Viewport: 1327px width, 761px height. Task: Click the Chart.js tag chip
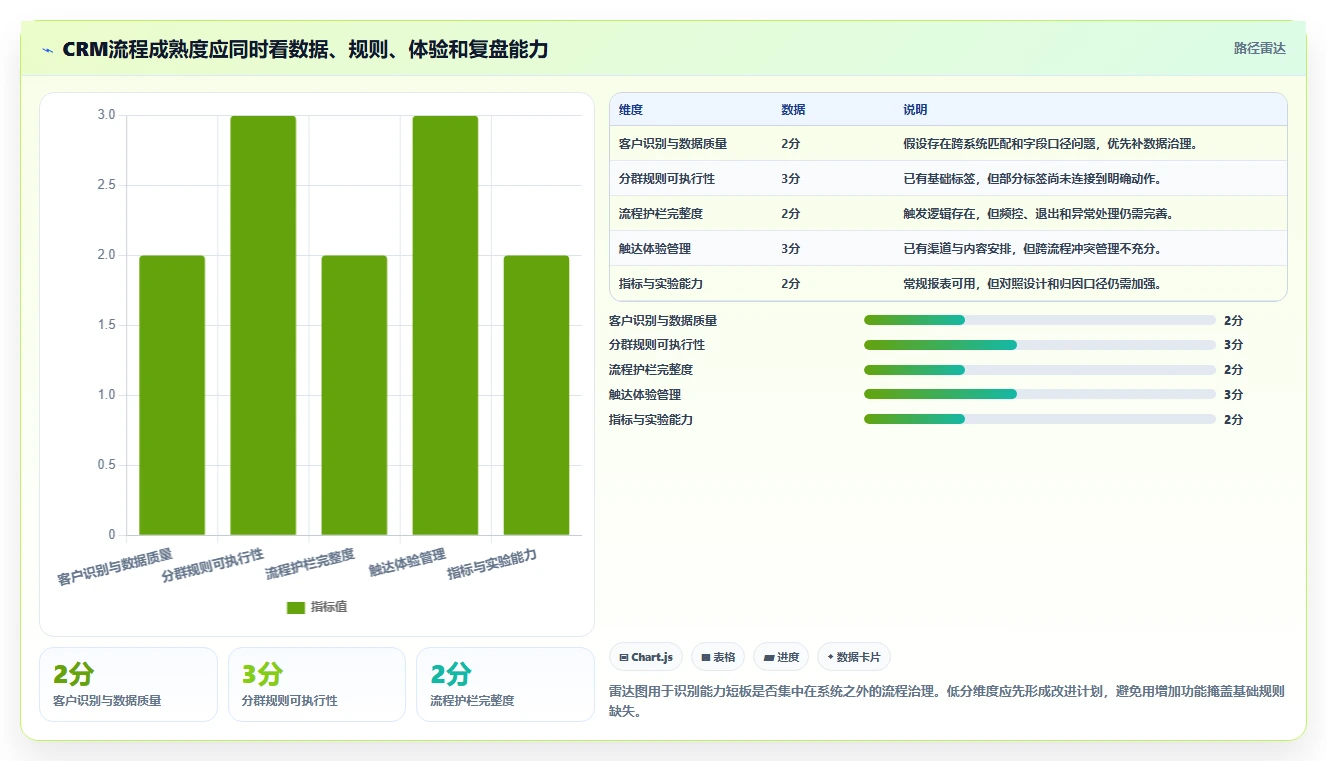[646, 657]
